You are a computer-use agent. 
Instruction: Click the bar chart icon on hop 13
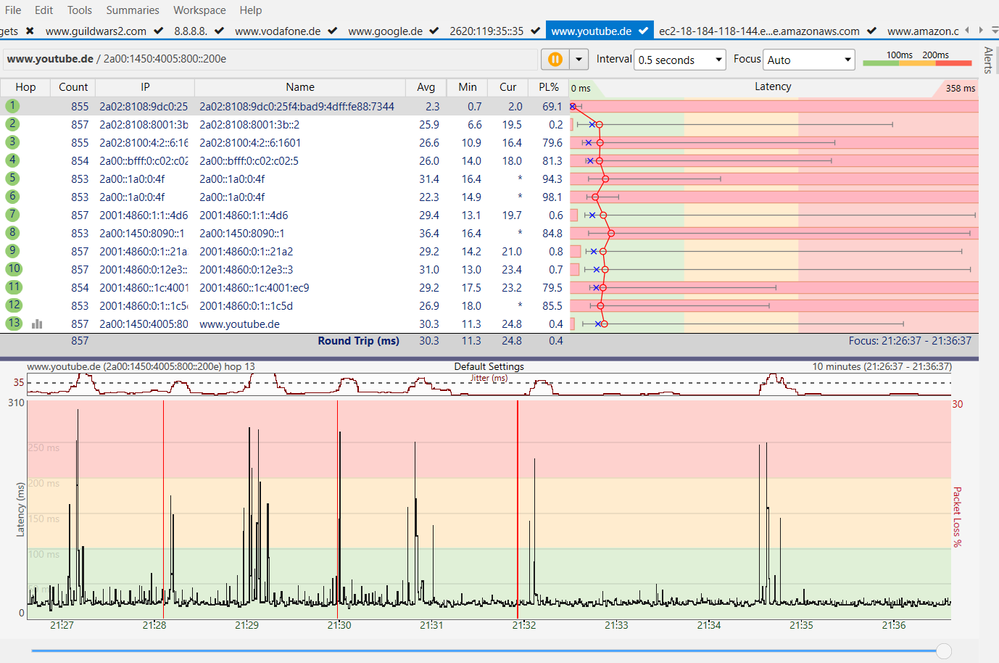(37, 324)
